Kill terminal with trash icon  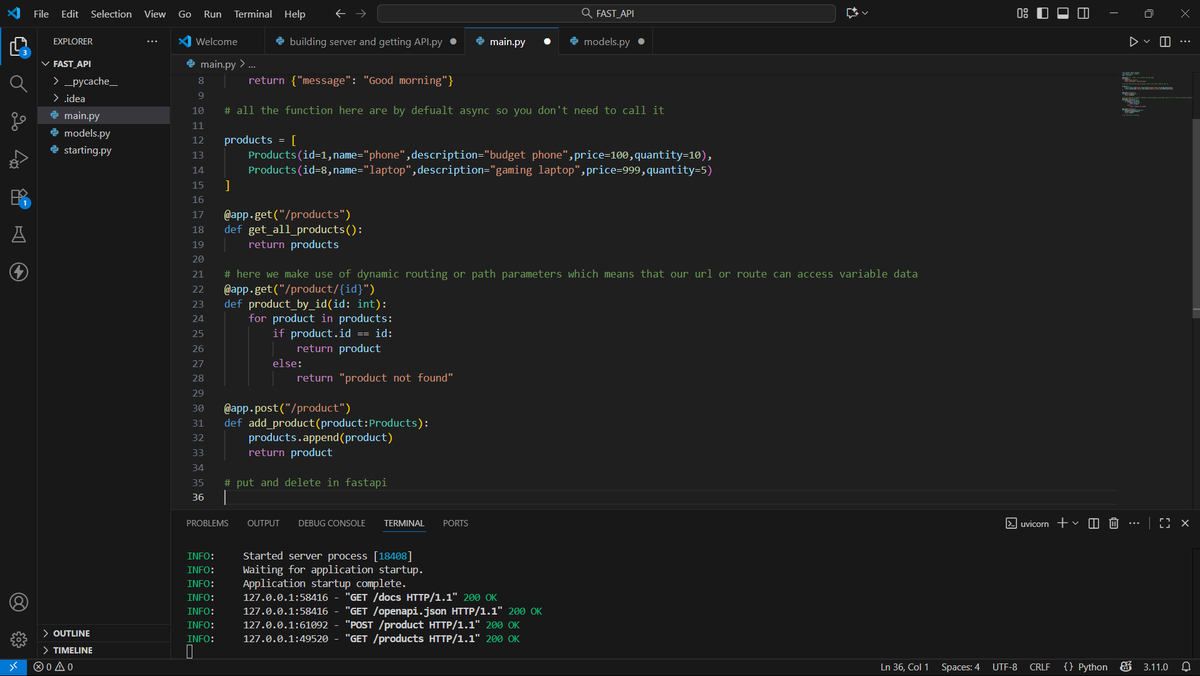[1113, 523]
